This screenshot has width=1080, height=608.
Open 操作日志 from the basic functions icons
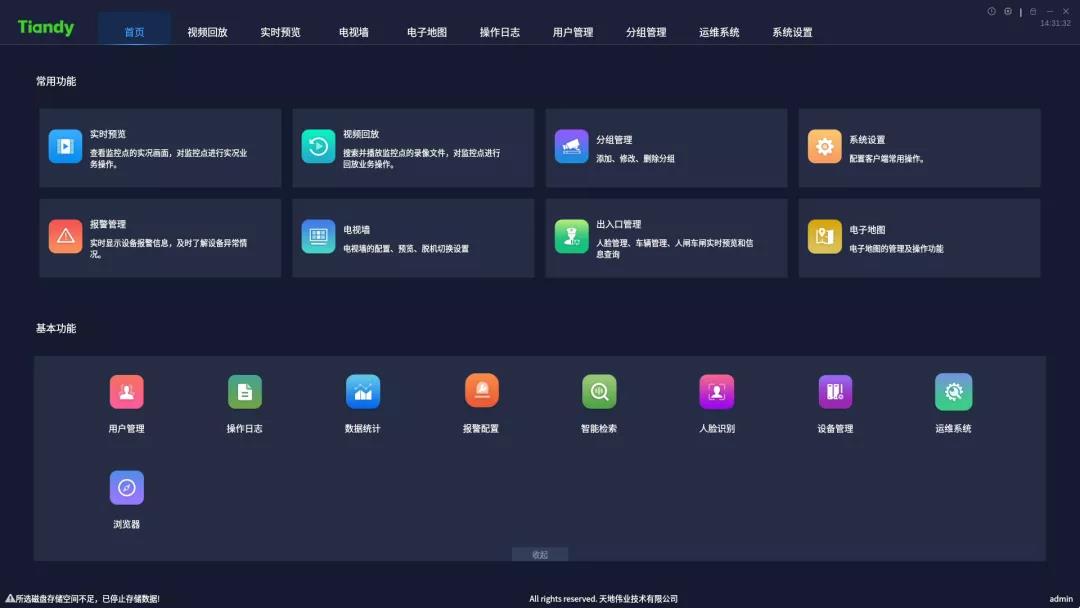click(x=245, y=391)
